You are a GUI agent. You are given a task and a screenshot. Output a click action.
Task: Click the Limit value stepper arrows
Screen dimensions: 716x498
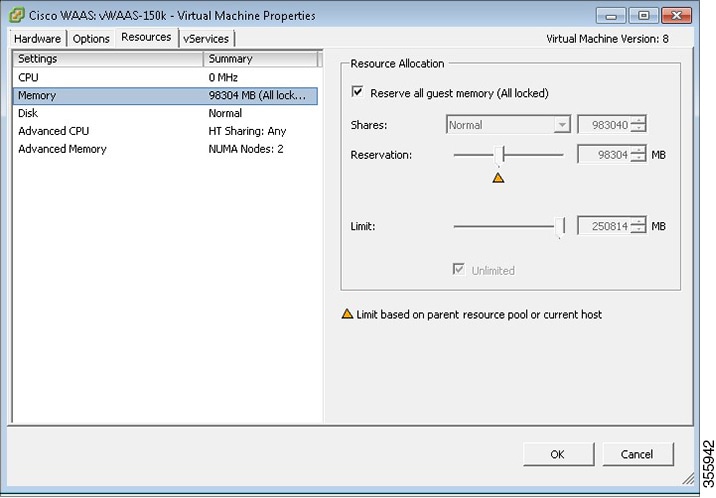638,226
